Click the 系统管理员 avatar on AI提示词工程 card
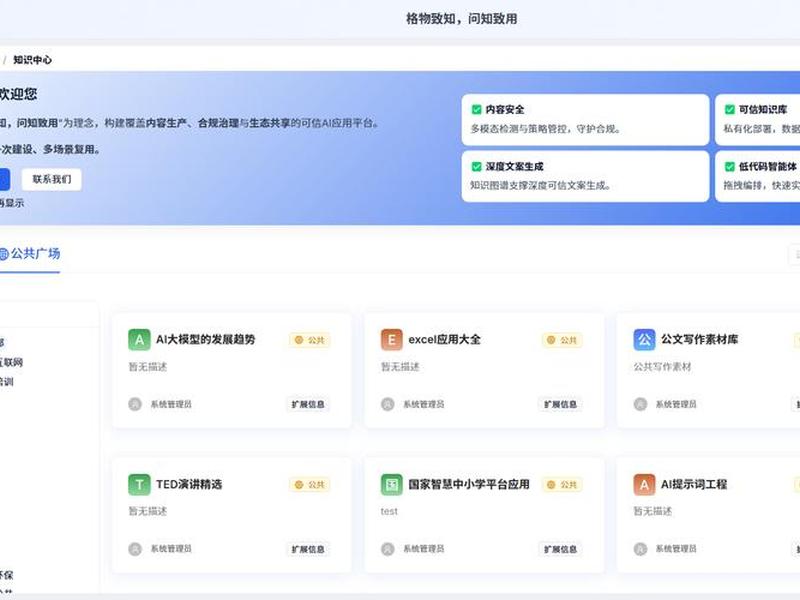The height and width of the screenshot is (600, 800). coord(640,549)
